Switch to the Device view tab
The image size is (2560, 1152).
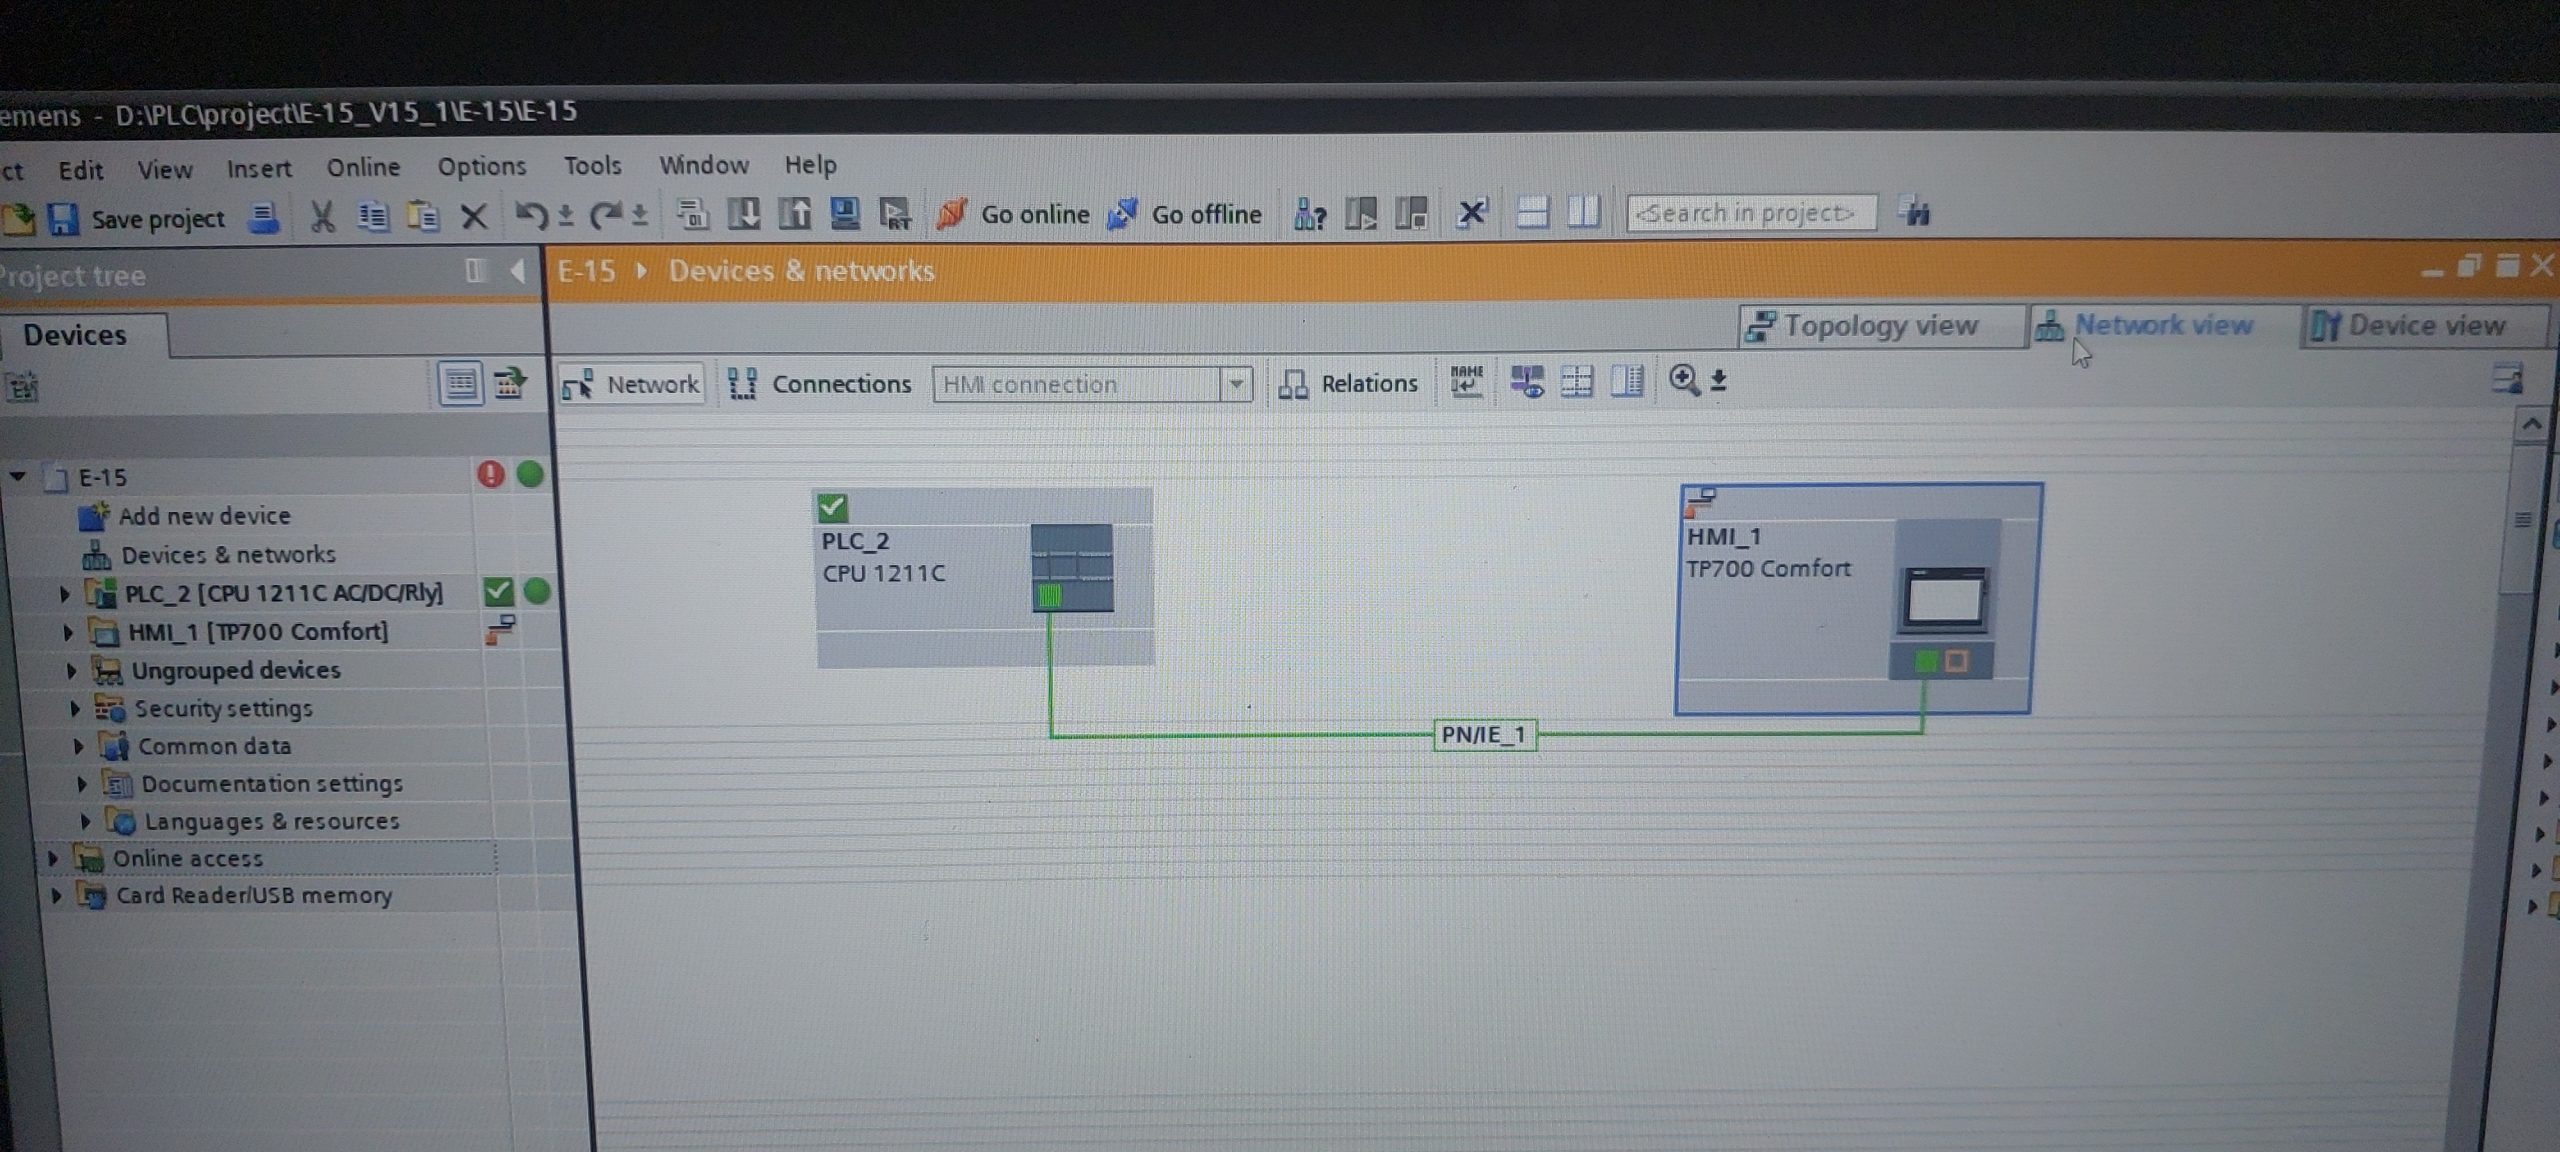coord(2423,325)
